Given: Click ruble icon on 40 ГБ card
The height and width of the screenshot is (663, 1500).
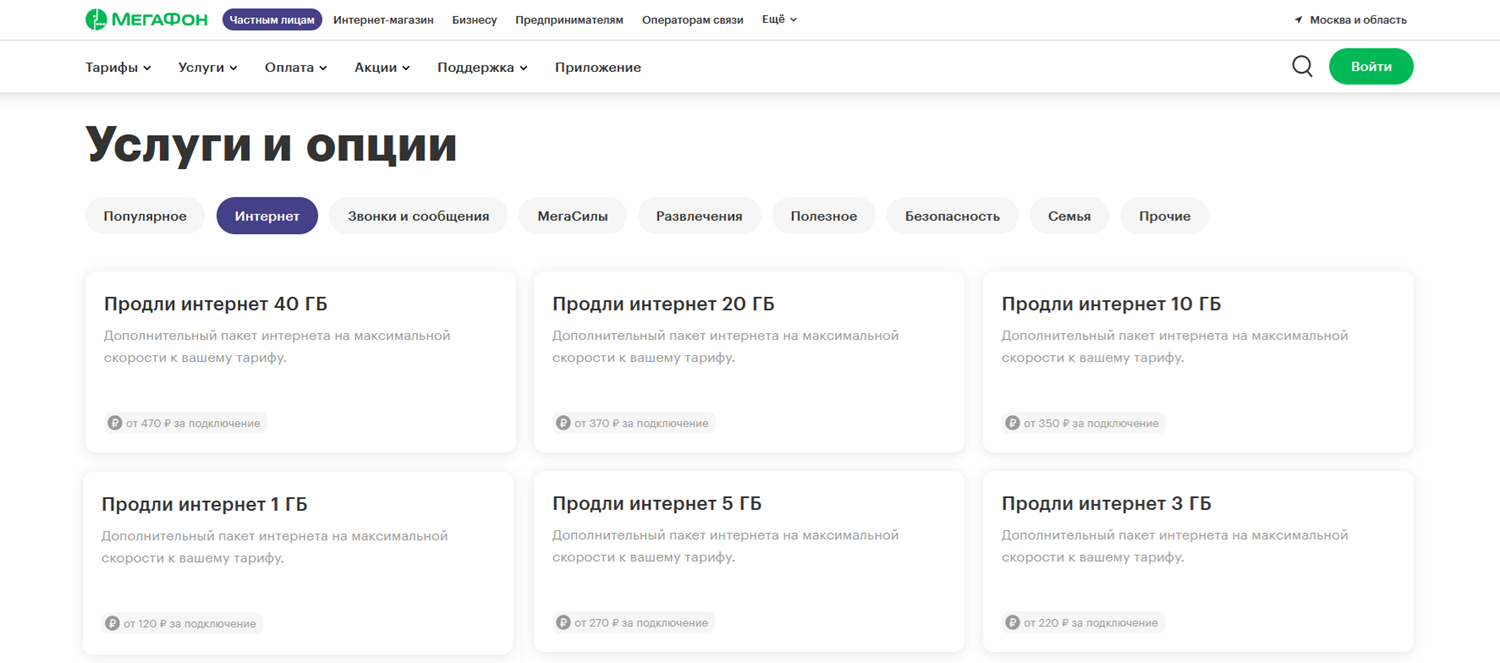Looking at the screenshot, I should [x=115, y=423].
